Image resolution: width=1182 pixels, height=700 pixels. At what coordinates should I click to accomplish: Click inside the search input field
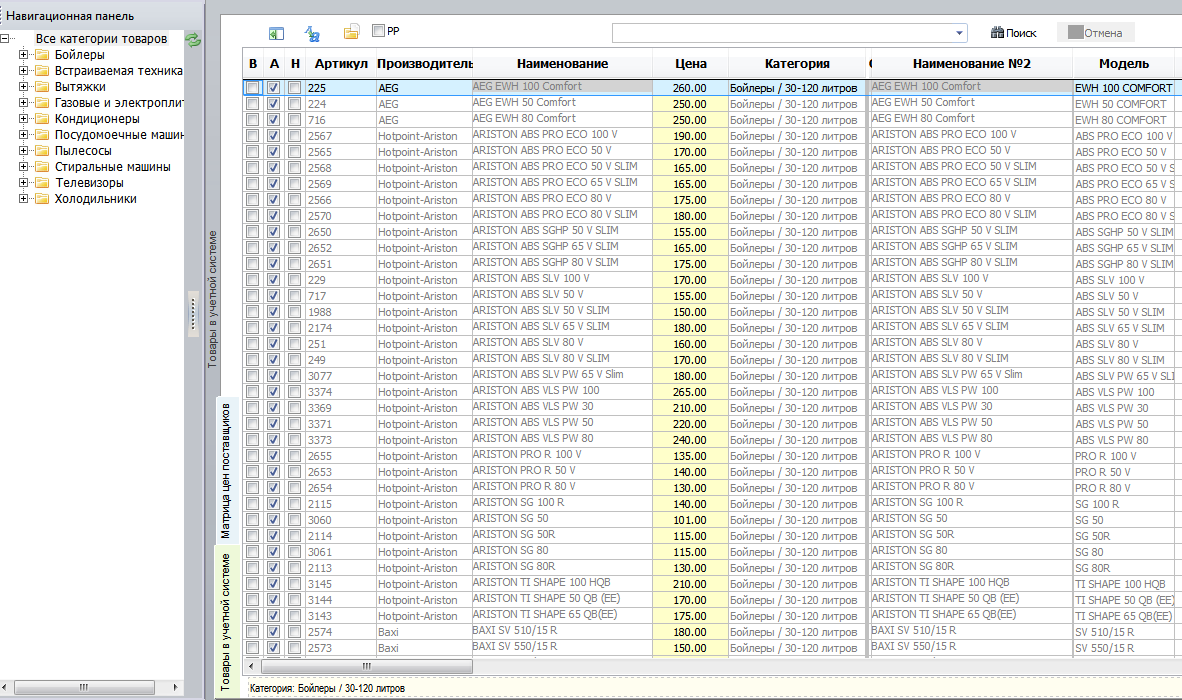pos(782,33)
